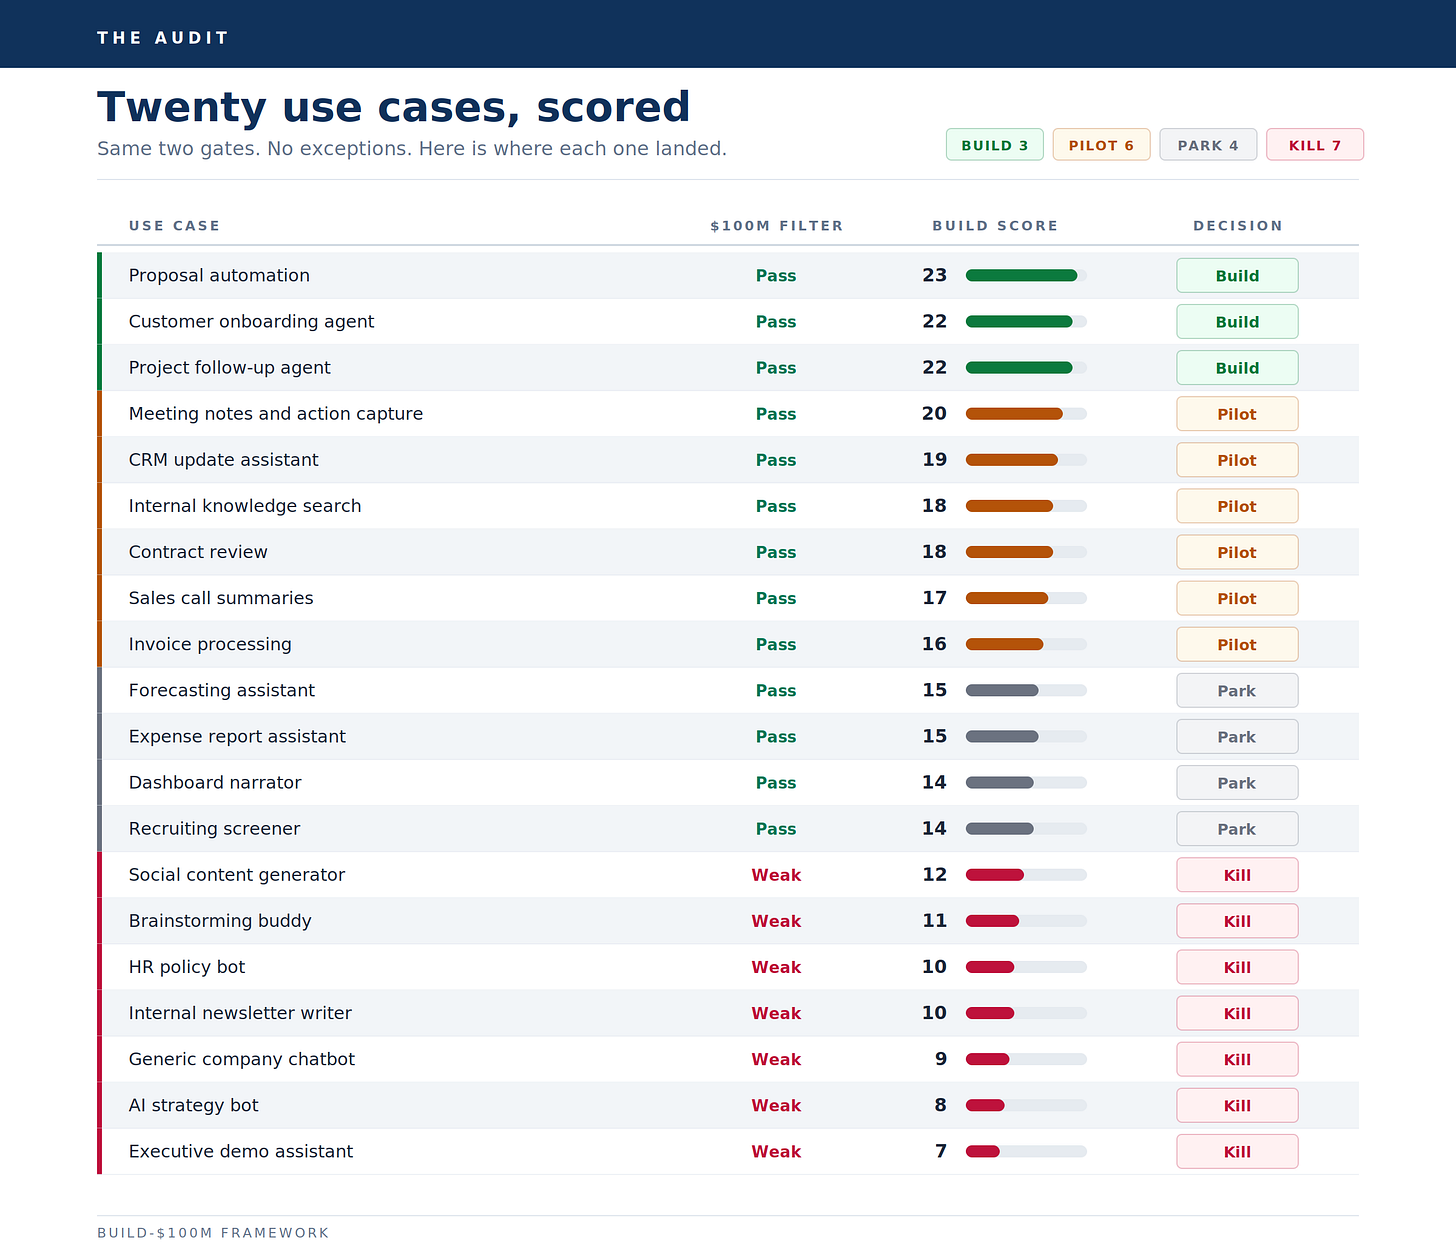Click the $100M FILTER column header
Viewport: 1456px width, 1252px height.
(777, 226)
